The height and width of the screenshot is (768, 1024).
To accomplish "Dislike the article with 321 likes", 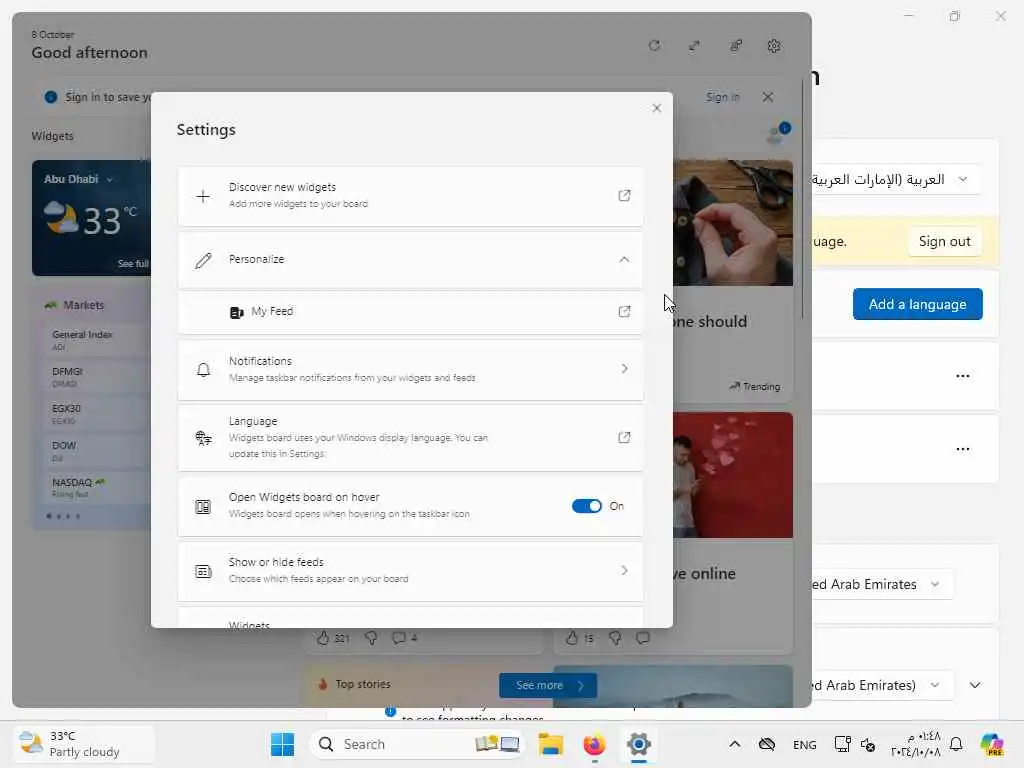I will coord(371,638).
